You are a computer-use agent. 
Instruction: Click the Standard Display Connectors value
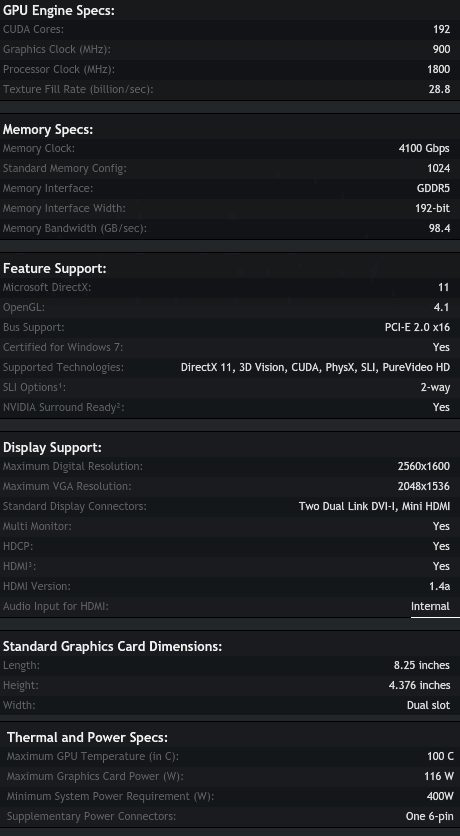coord(374,506)
